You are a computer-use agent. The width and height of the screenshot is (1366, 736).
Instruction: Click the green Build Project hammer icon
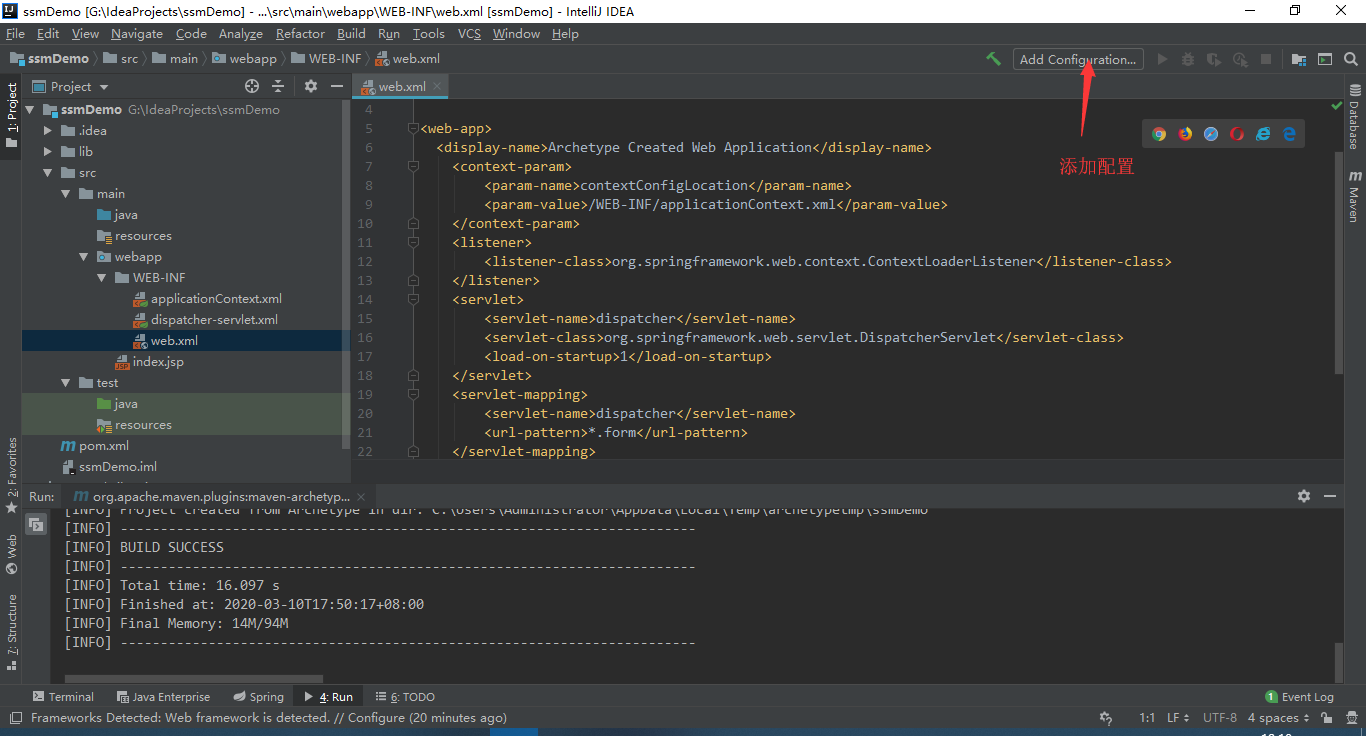993,59
